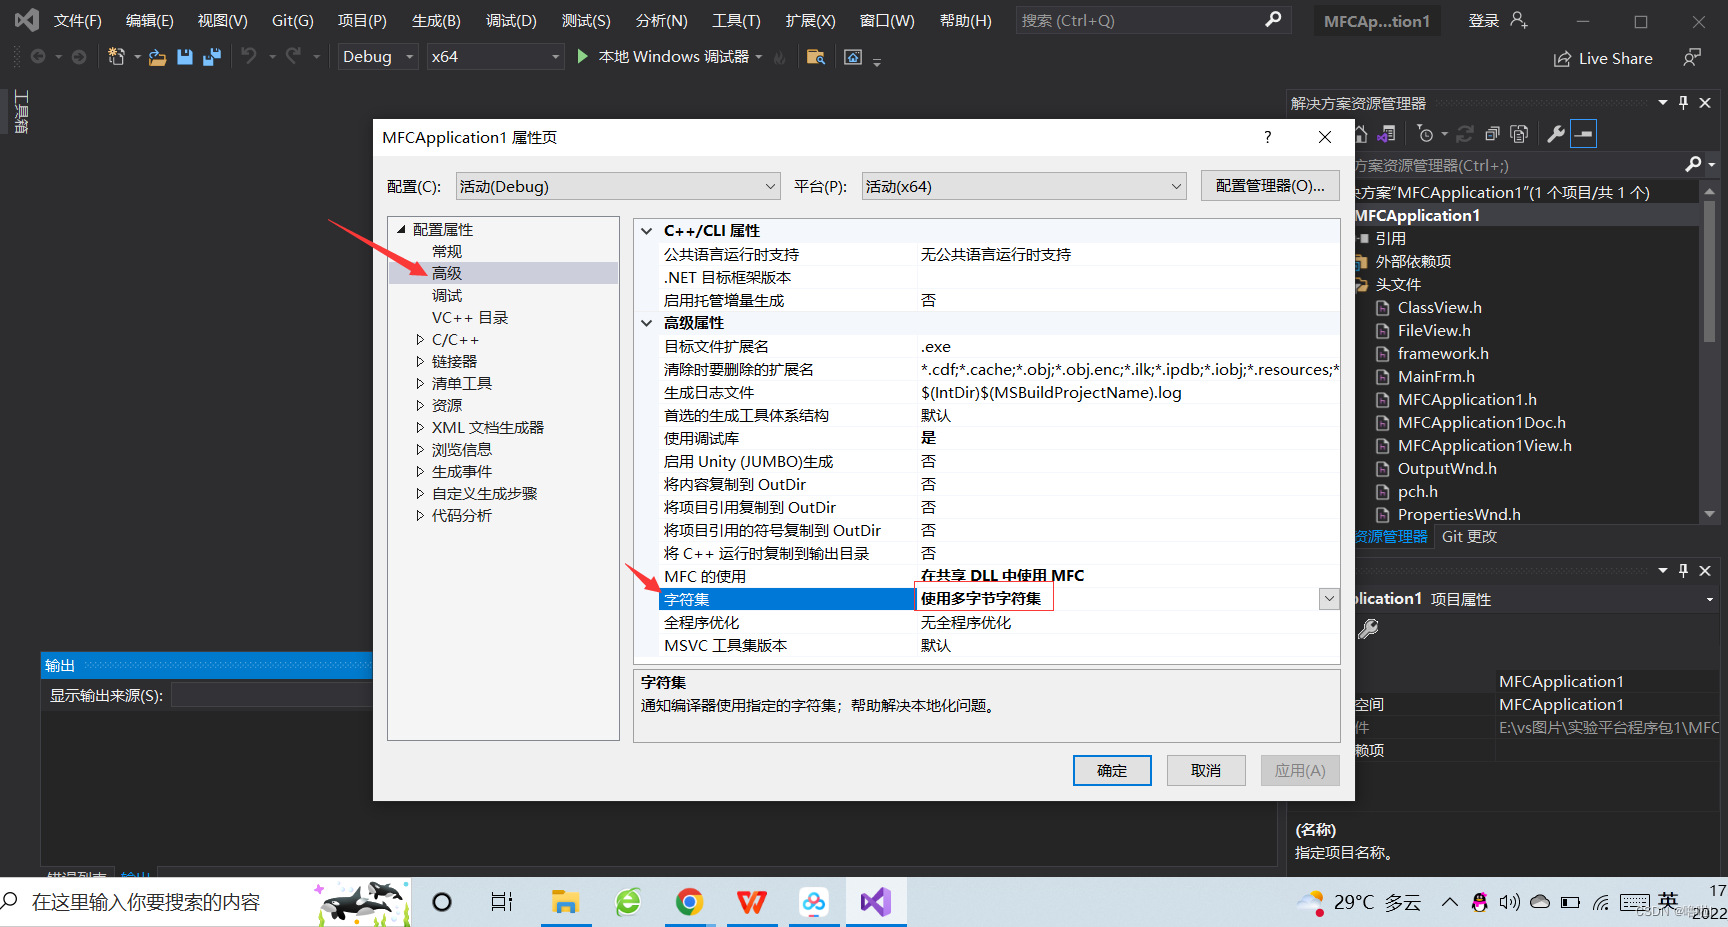Open the x64 platform dropdown in toolbar
Image resolution: width=1728 pixels, height=927 pixels.
pyautogui.click(x=495, y=57)
